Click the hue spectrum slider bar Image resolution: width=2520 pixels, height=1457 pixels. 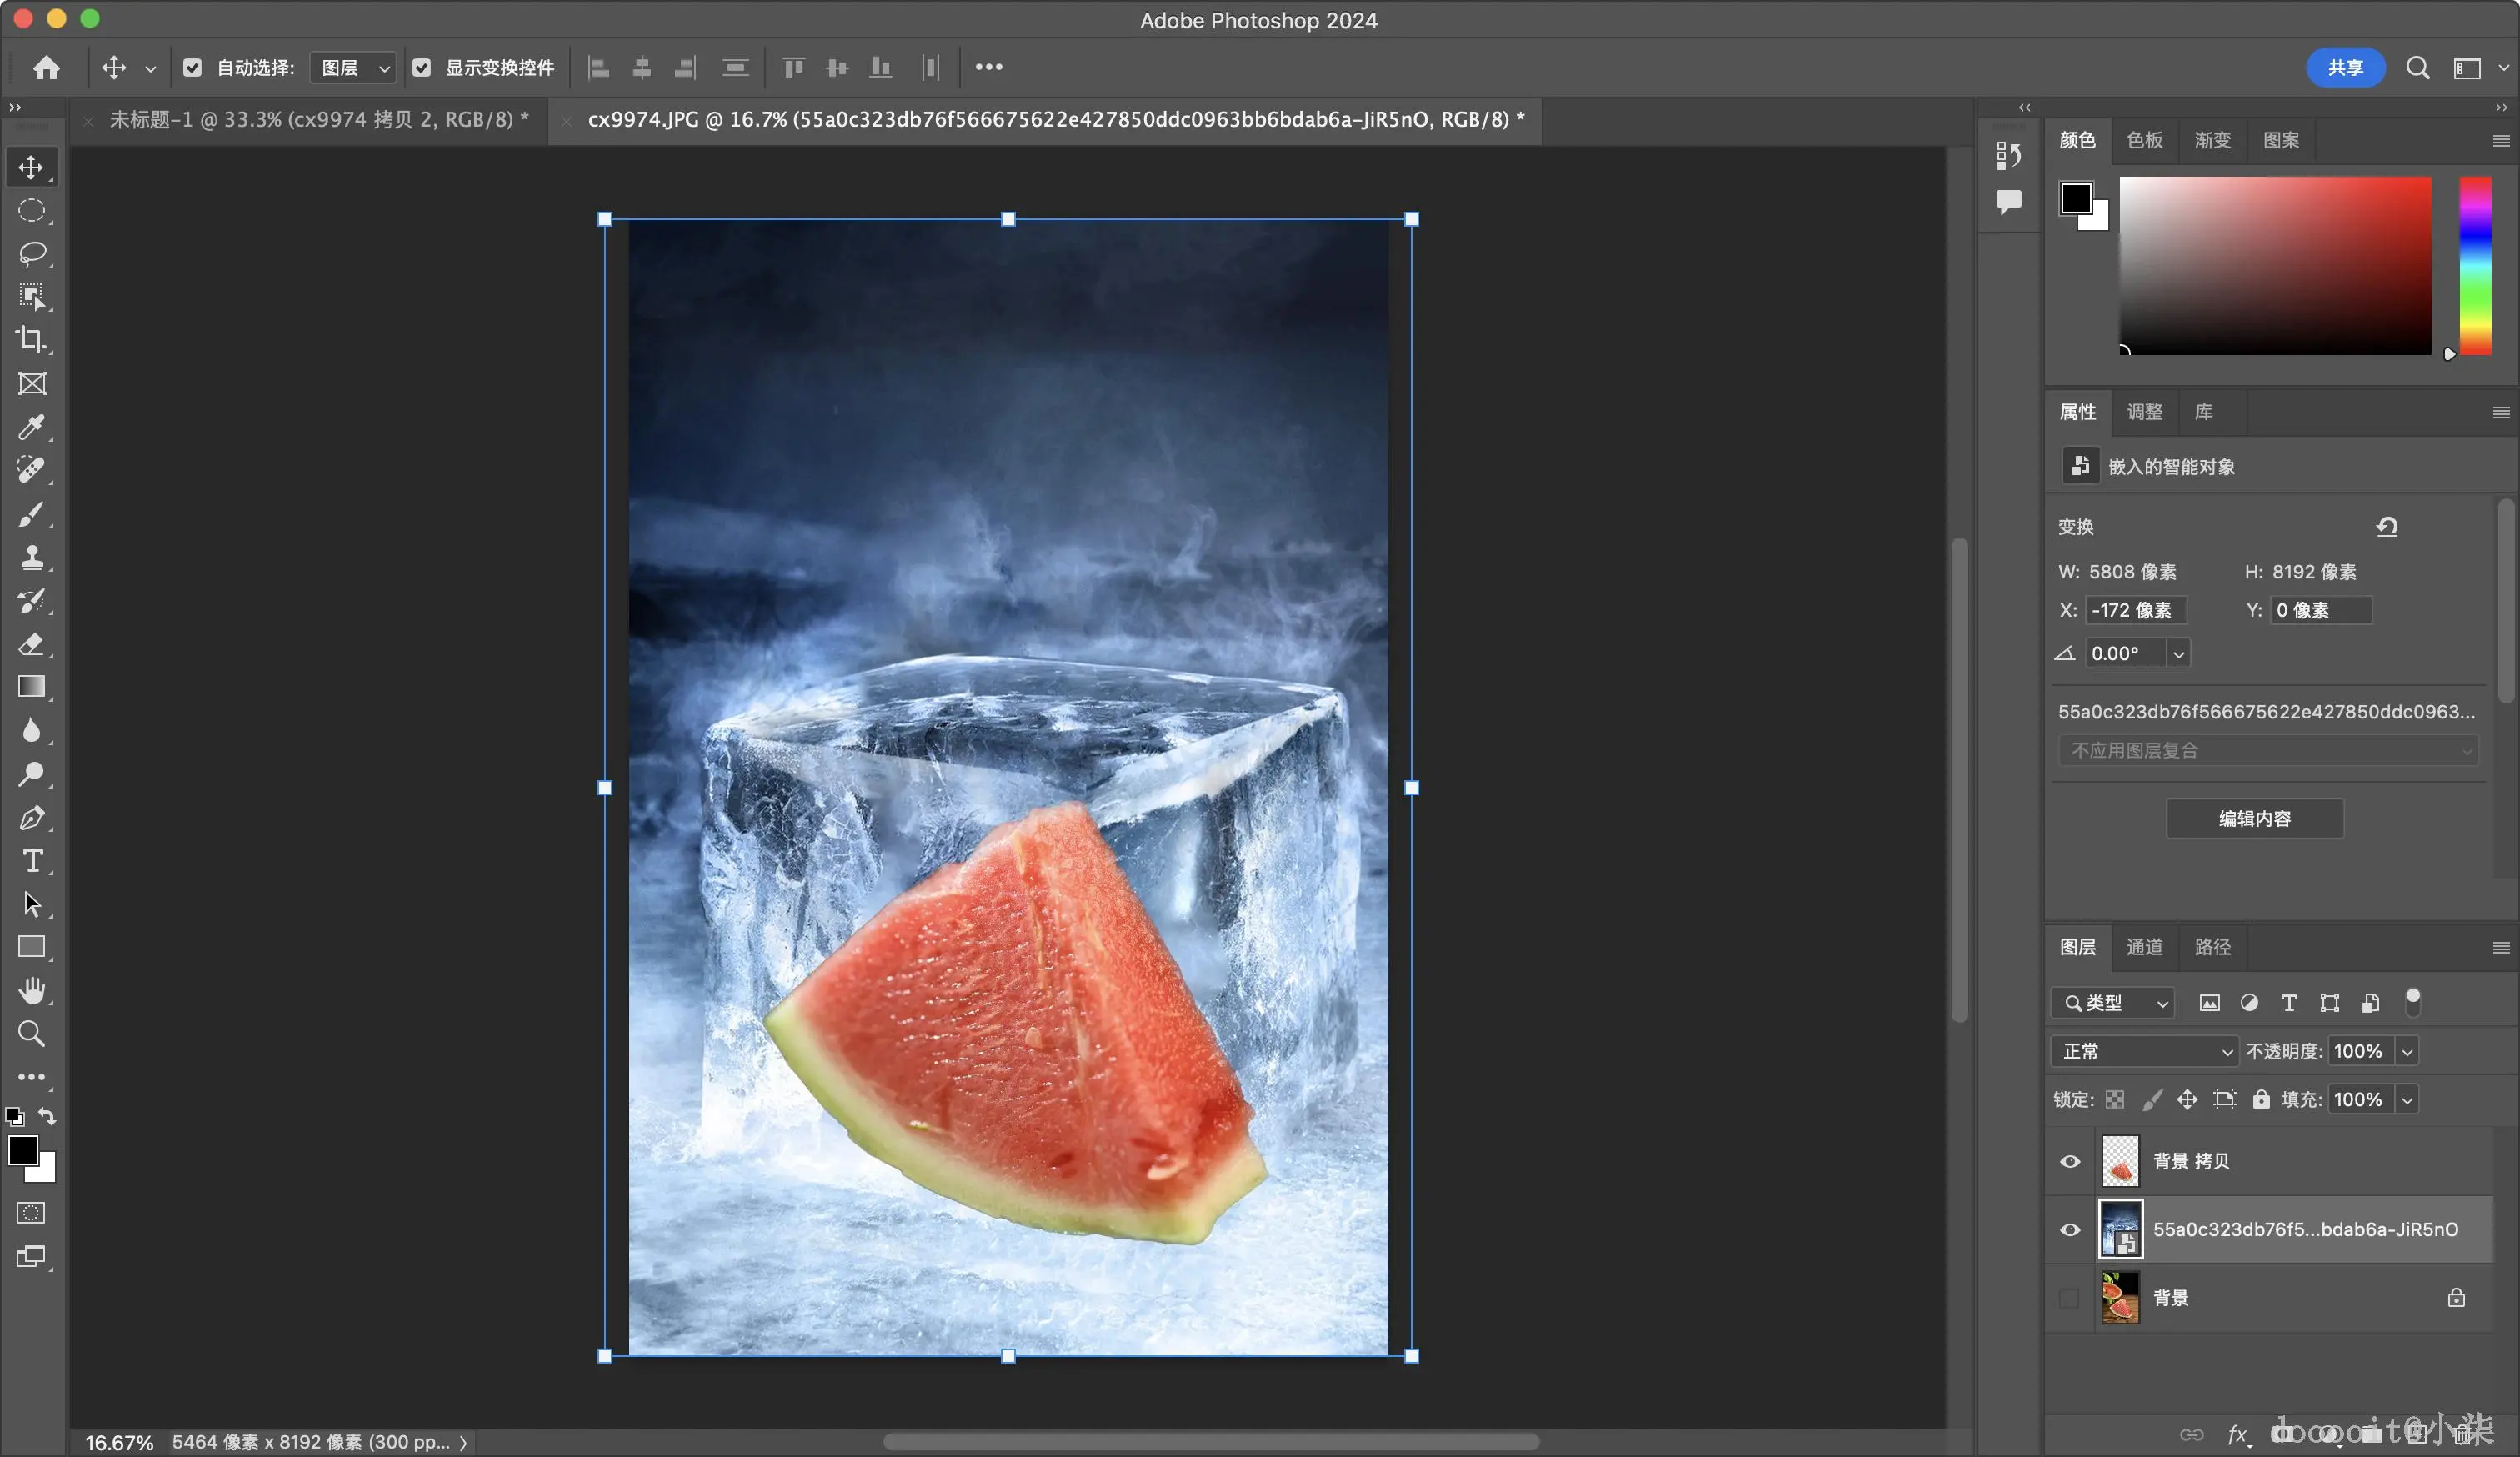tap(2475, 265)
